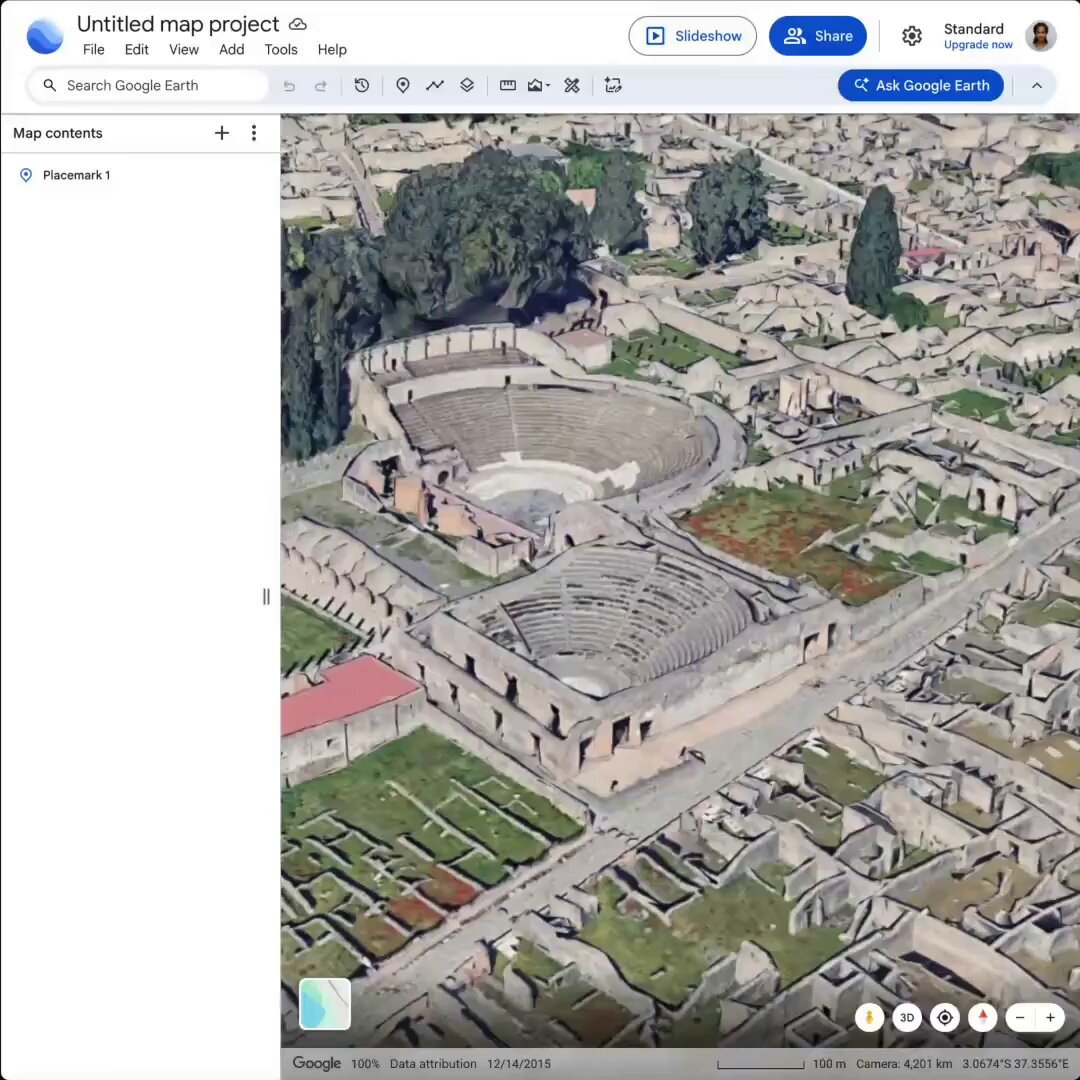
Task: Click the fly to my location icon
Action: point(945,1017)
